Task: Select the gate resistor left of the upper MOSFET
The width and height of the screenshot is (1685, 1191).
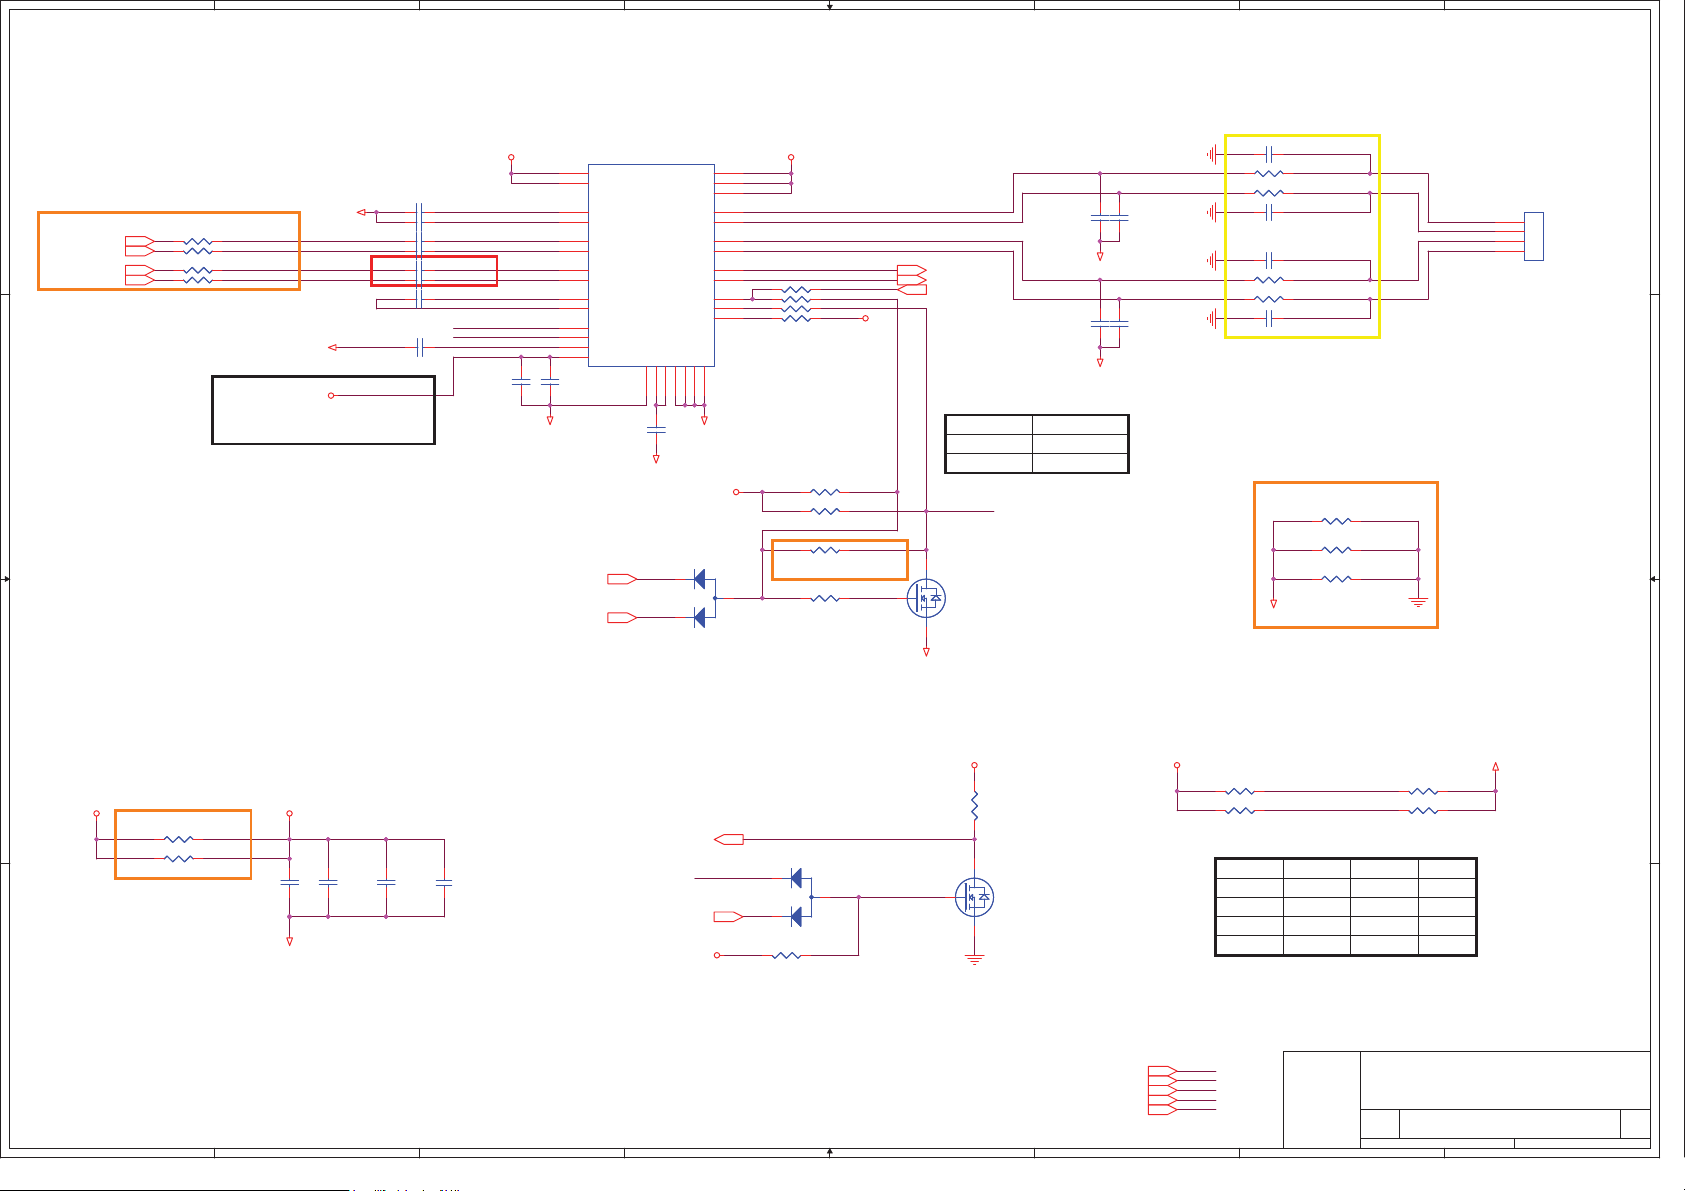Action: point(825,598)
